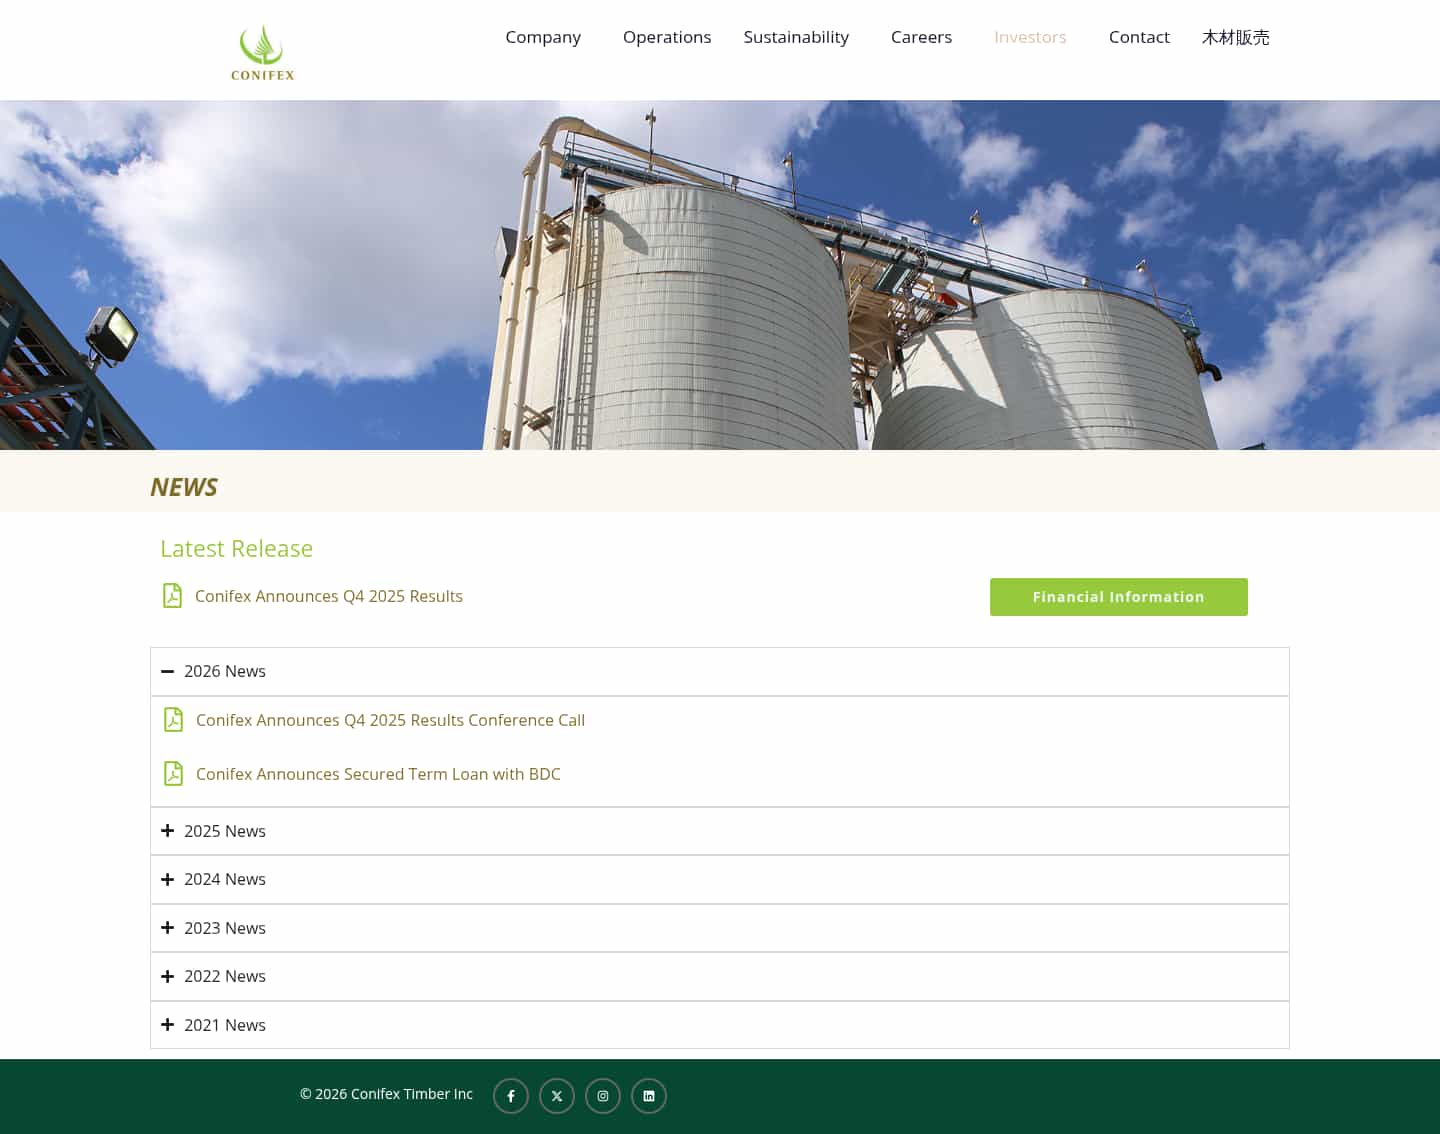
Task: Open the Sustainability menu item
Action: coord(796,37)
